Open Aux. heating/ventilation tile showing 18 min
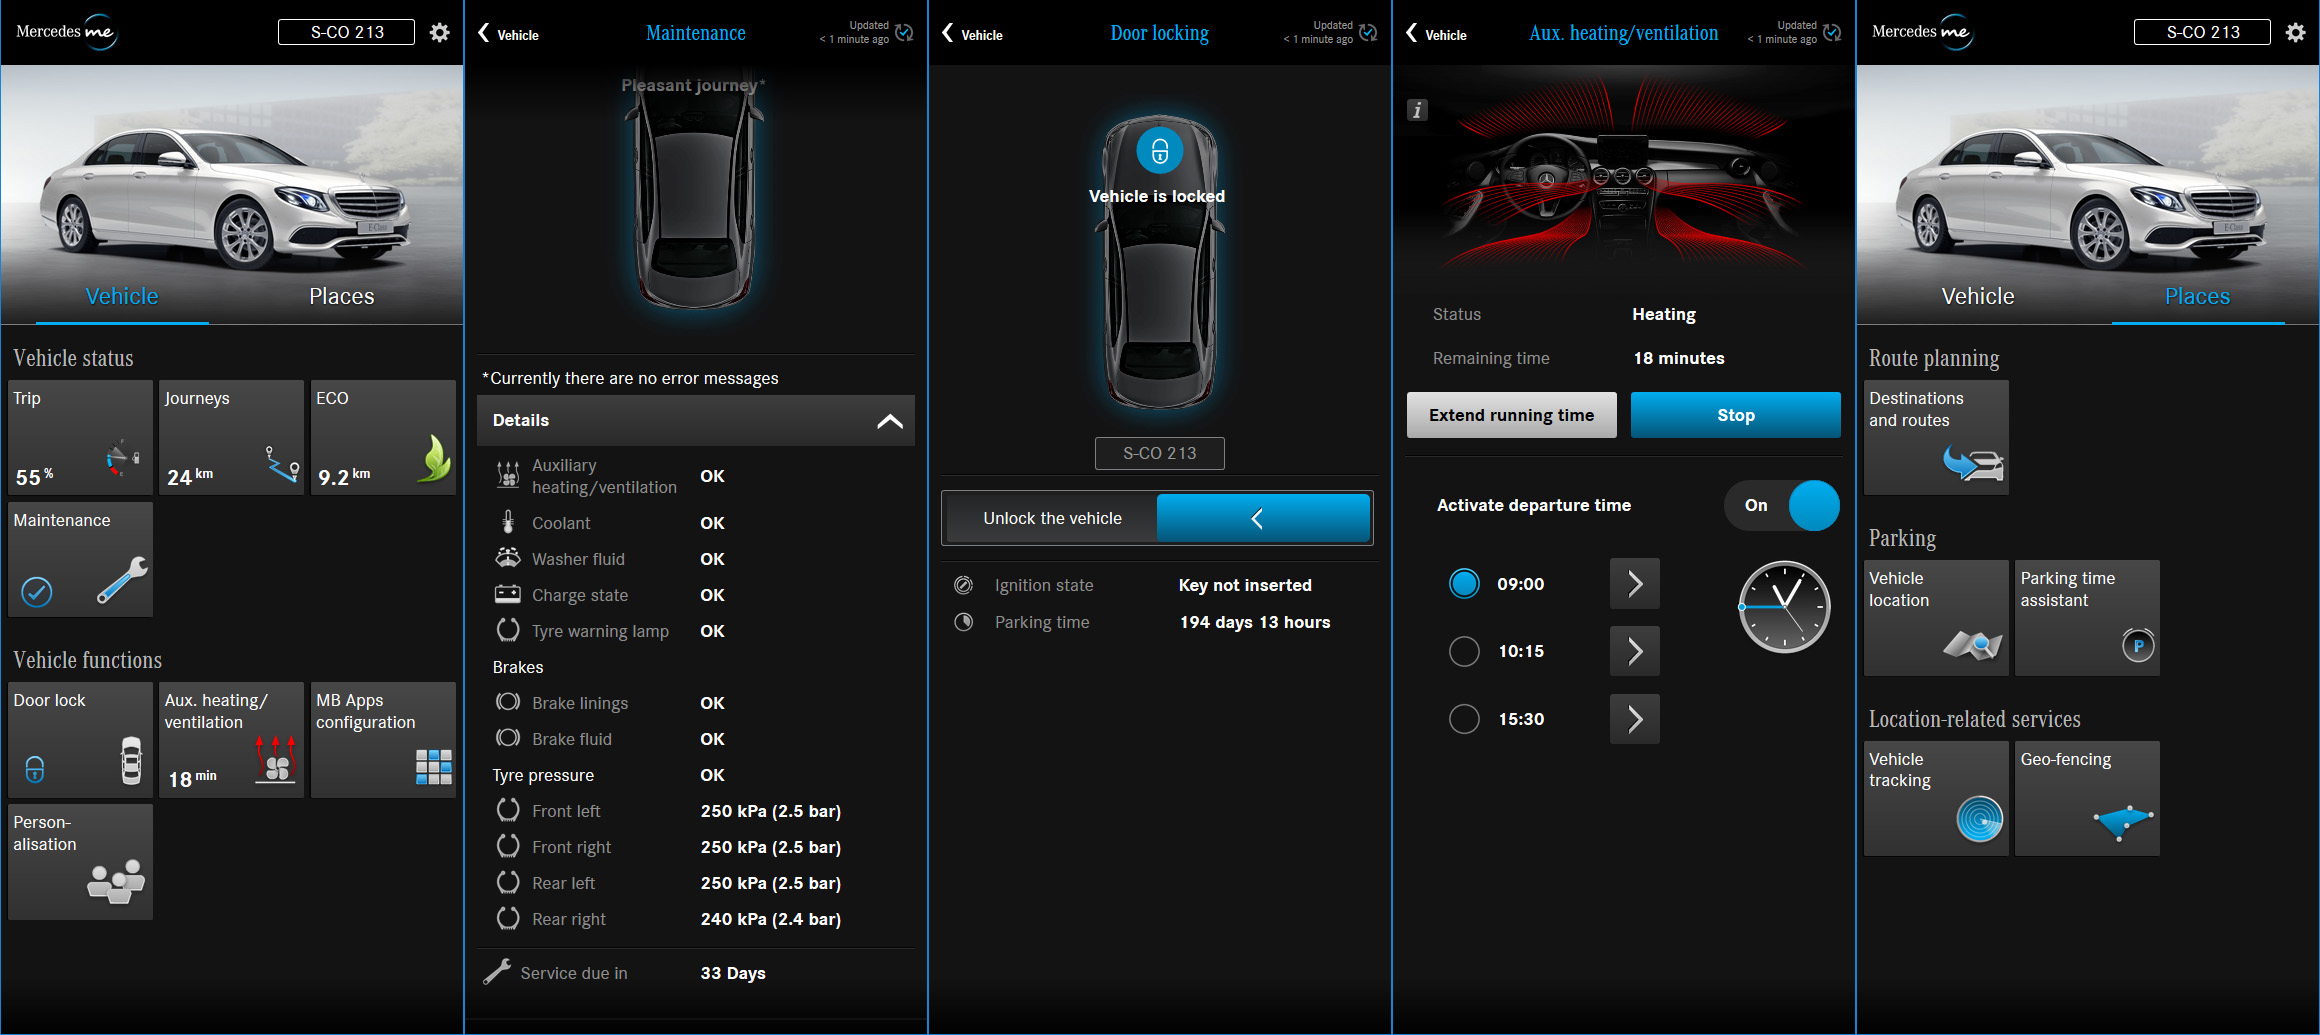Viewport: 2320px width, 1035px height. click(x=232, y=740)
